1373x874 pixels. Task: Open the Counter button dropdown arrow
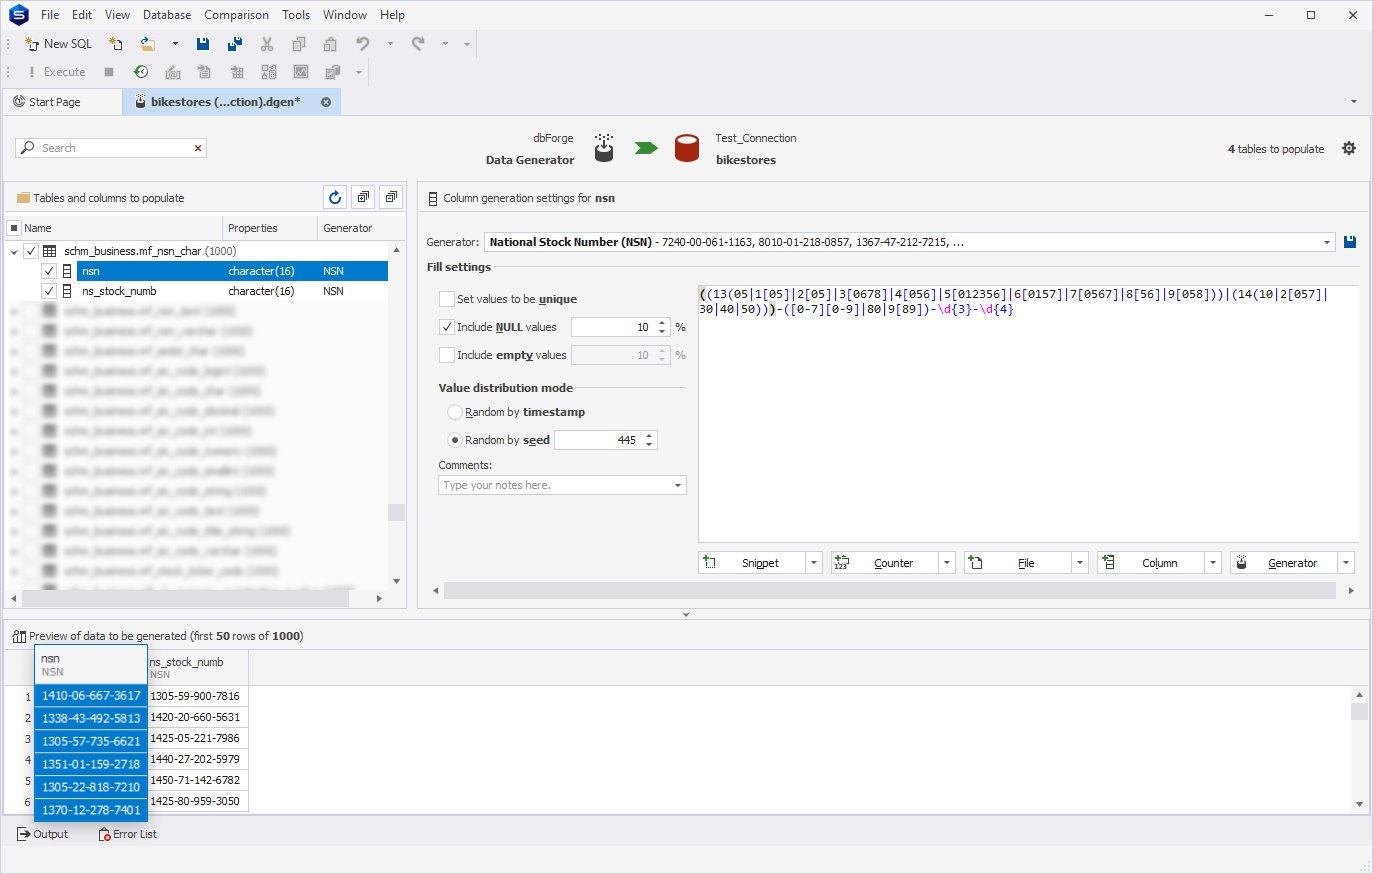946,563
